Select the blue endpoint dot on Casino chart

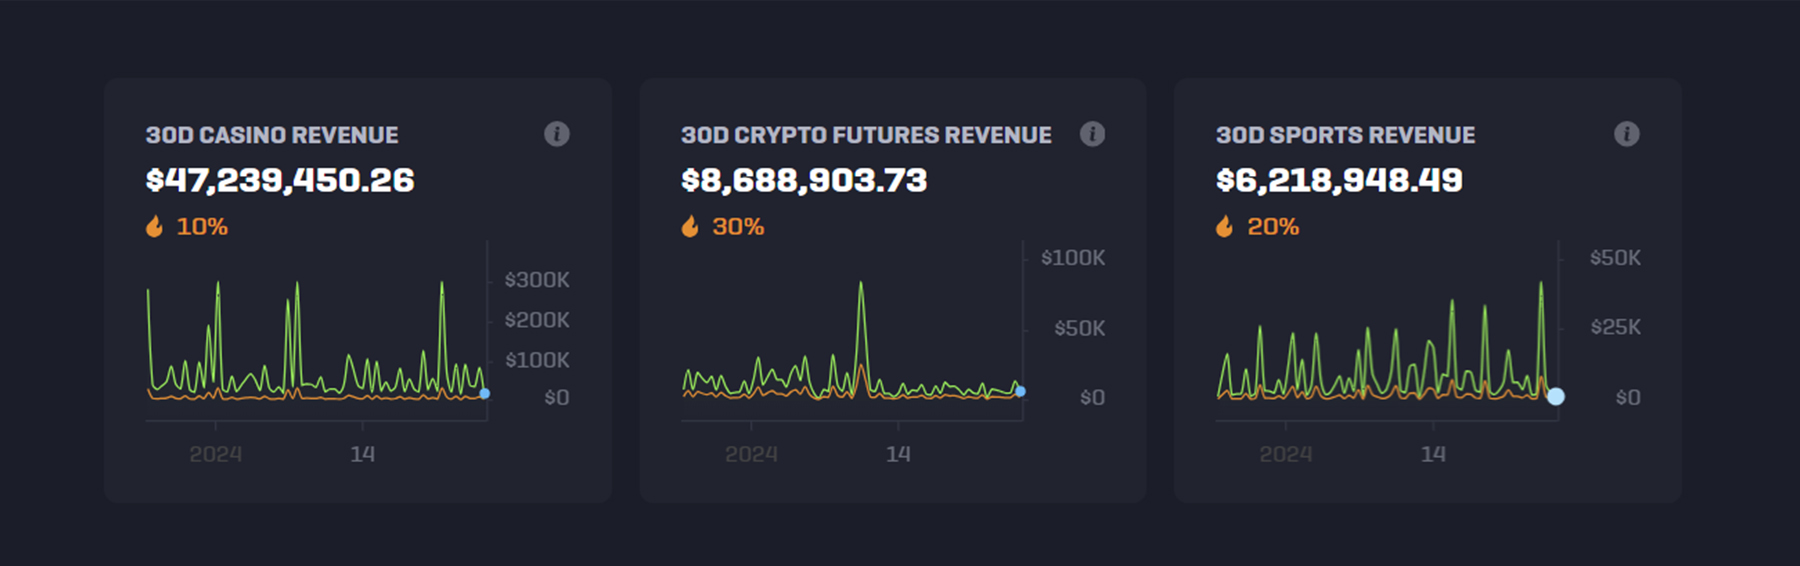[485, 394]
